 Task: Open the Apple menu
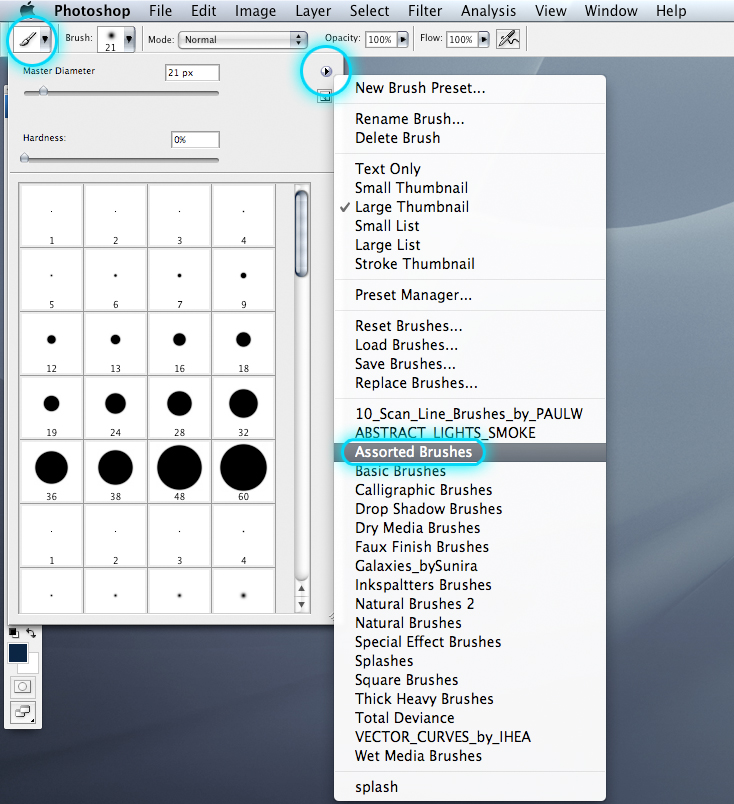(27, 10)
